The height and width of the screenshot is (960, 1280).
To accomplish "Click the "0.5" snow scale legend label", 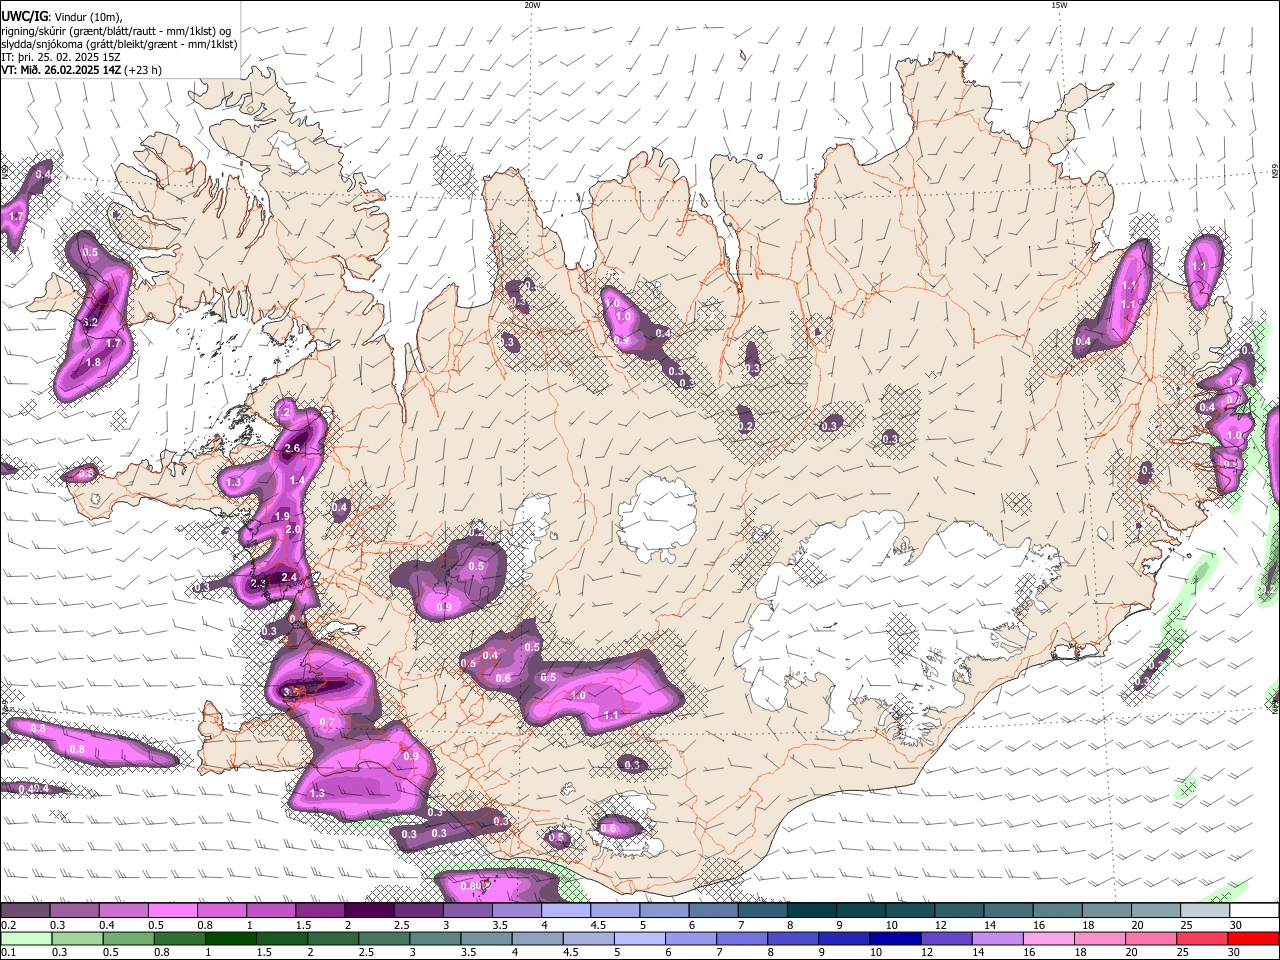I will (x=157, y=925).
